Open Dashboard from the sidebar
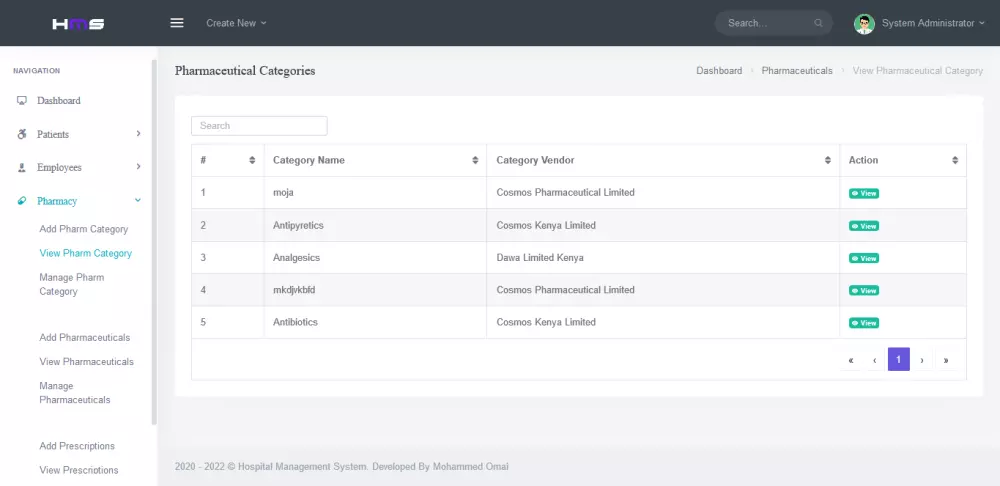The height and width of the screenshot is (486, 1000). (x=58, y=101)
